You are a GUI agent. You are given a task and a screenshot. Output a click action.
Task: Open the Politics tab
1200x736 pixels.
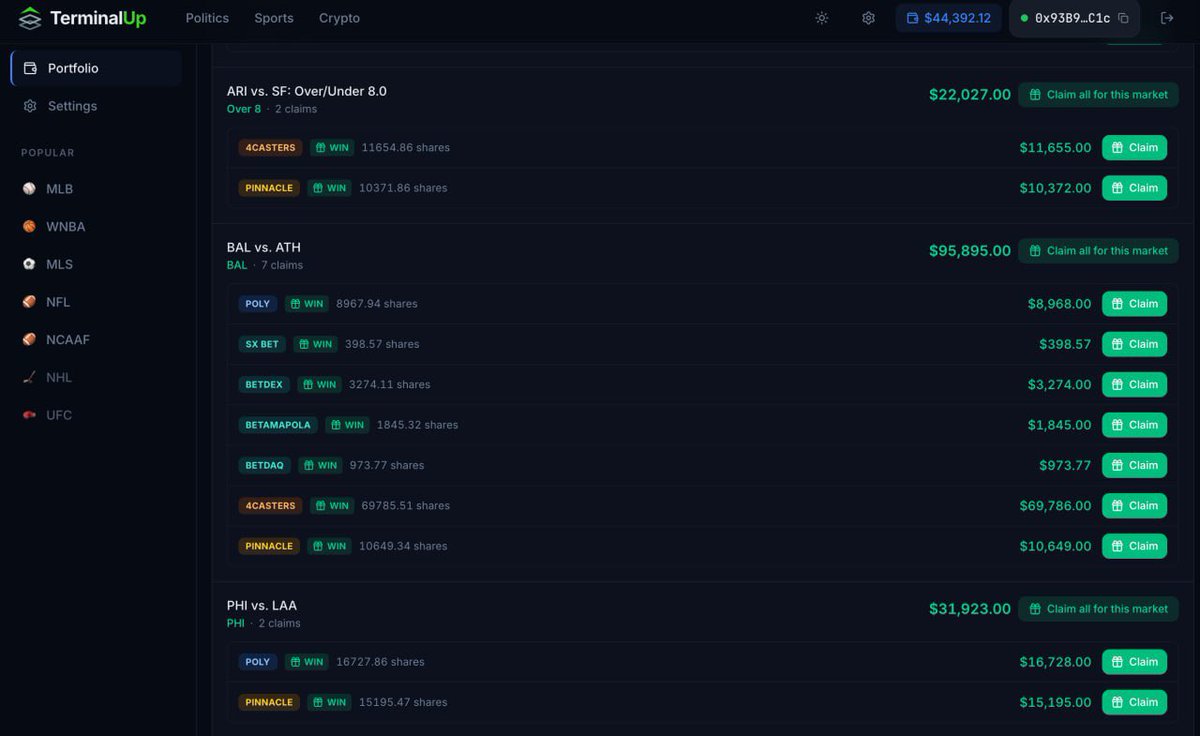[x=207, y=18]
